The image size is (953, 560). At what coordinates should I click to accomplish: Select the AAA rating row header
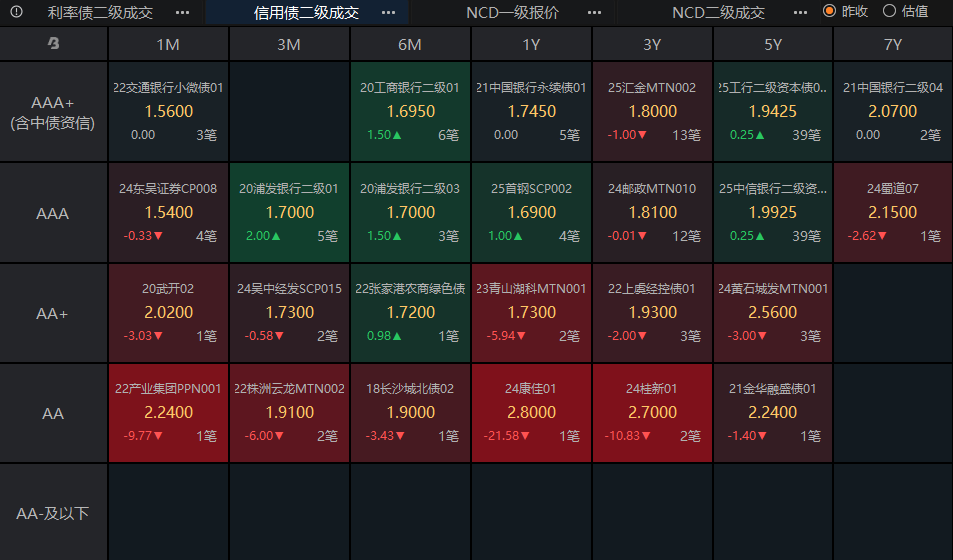[53, 213]
